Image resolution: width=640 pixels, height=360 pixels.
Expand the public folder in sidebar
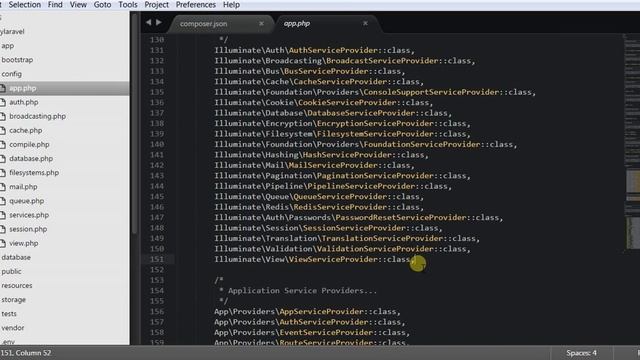pyautogui.click(x=11, y=271)
